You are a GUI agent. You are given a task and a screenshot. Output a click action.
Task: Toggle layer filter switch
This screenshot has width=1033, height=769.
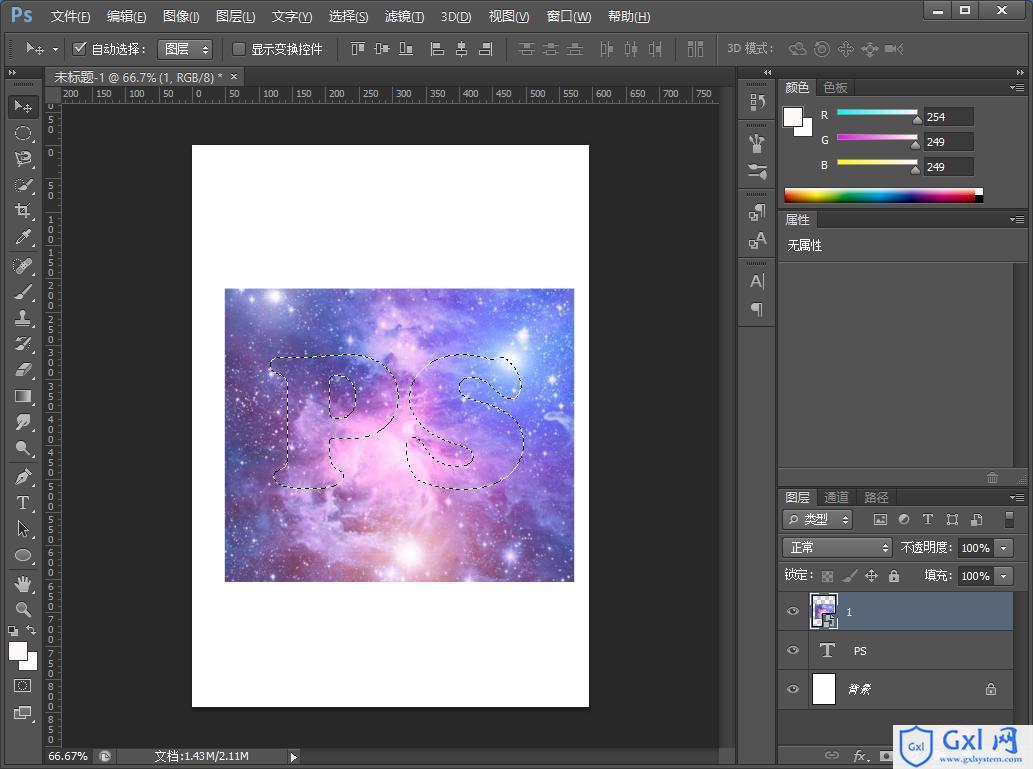(x=1009, y=519)
